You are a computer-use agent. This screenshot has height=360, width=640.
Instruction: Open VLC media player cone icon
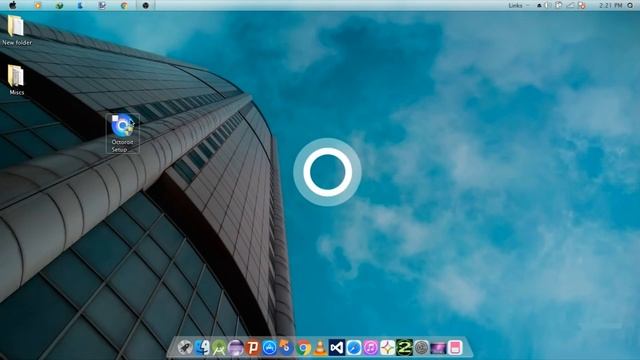tap(320, 348)
